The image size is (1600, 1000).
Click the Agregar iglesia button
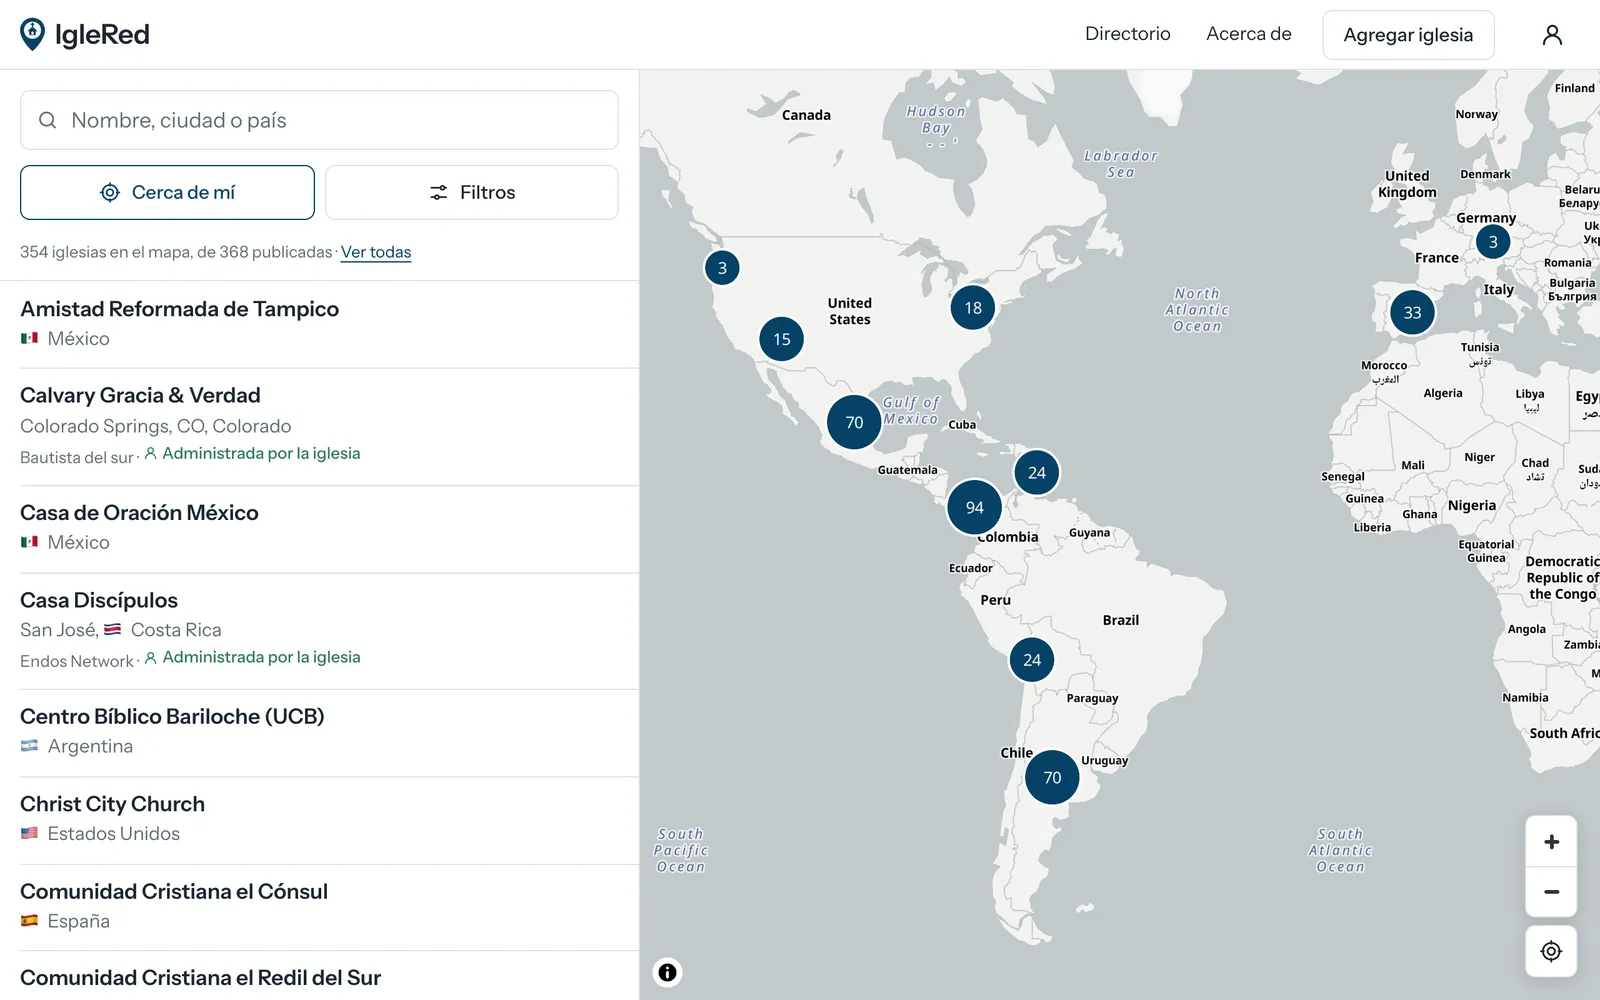click(x=1408, y=35)
